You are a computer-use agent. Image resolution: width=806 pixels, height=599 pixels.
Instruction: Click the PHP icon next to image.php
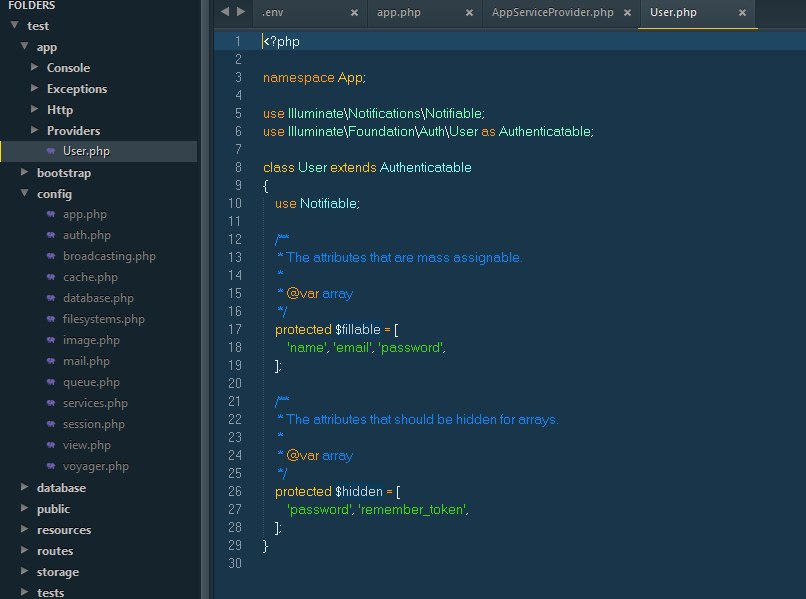coord(51,340)
